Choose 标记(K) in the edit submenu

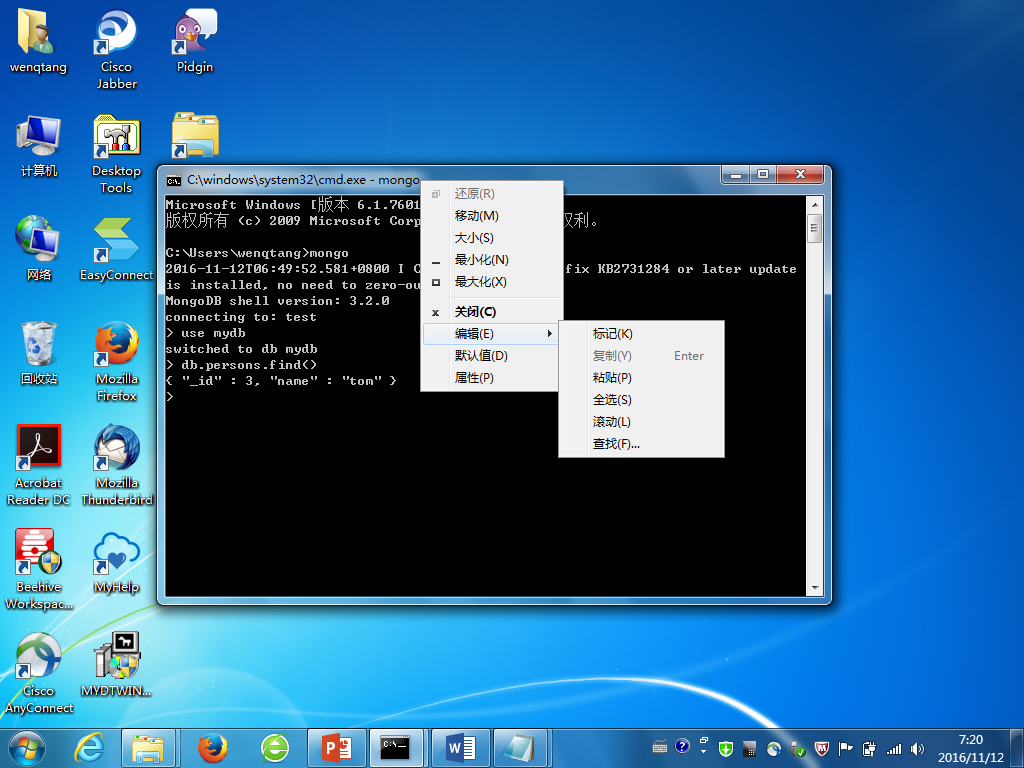(612, 334)
